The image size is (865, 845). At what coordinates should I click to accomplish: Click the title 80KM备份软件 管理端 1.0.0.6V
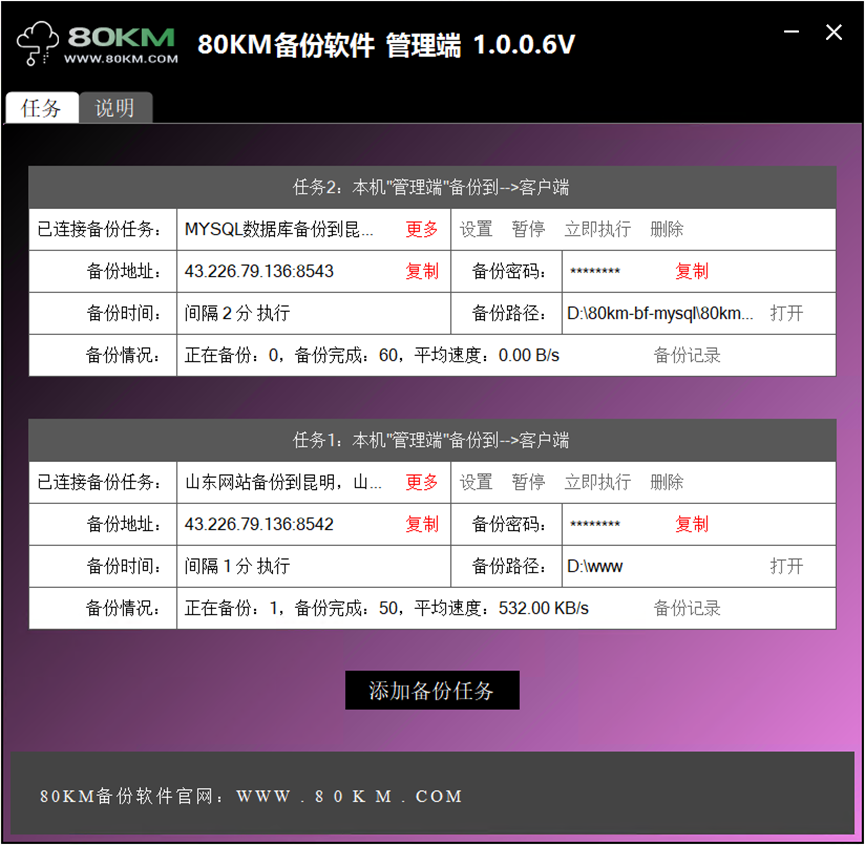click(386, 45)
